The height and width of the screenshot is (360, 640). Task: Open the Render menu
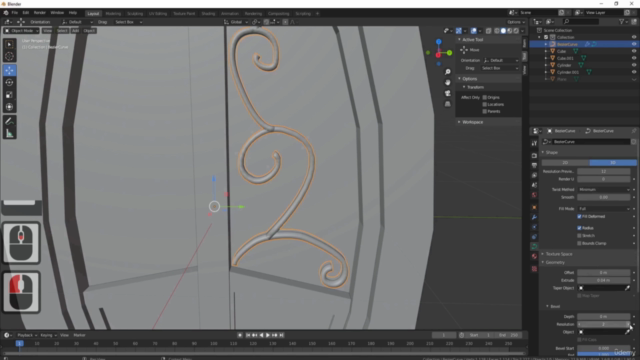[x=40, y=13]
